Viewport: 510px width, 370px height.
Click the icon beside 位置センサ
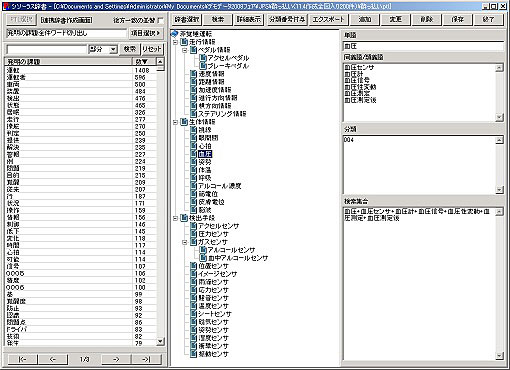tap(194, 266)
